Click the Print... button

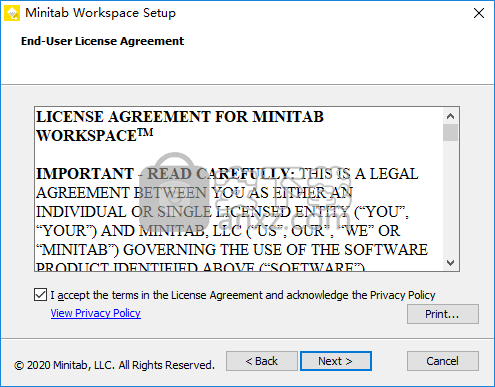point(443,314)
